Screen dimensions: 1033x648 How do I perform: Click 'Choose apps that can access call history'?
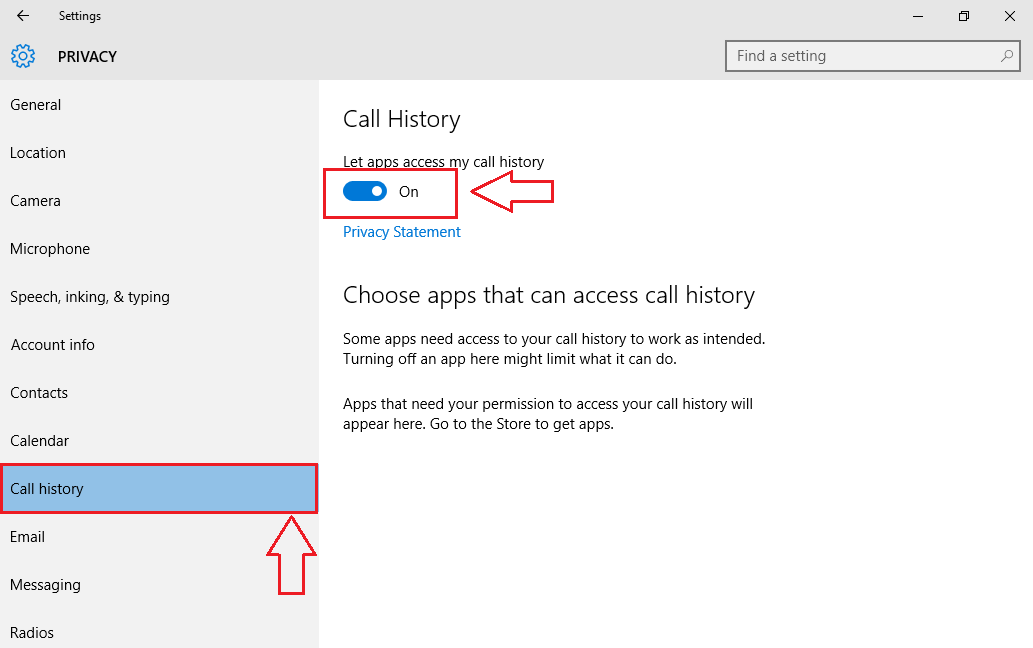click(549, 295)
